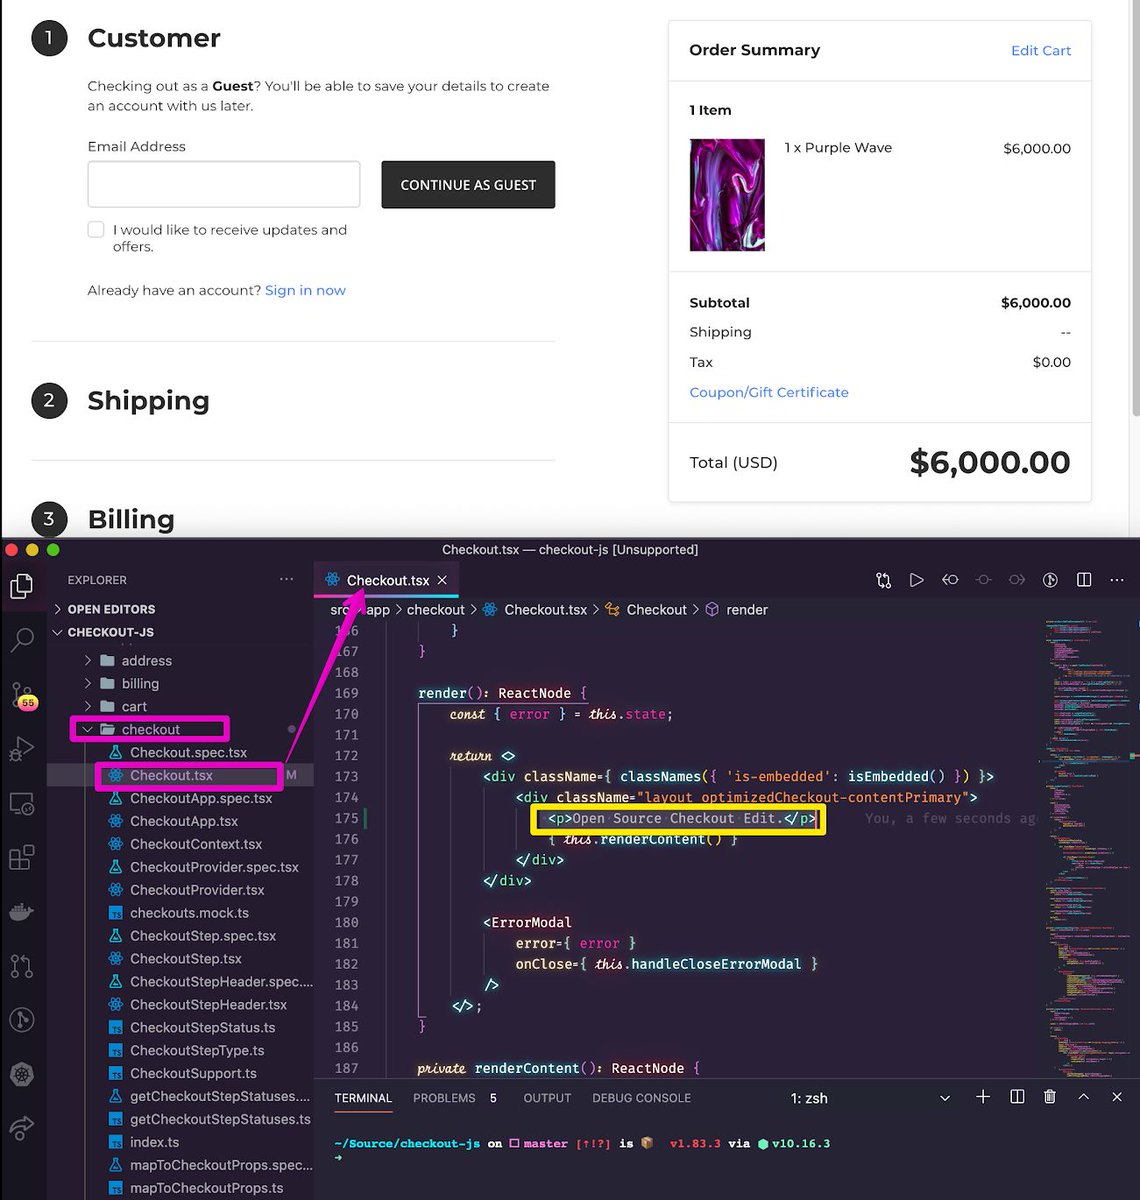Open CheckoutStepHeader.tsx in the file tree

208,1004
